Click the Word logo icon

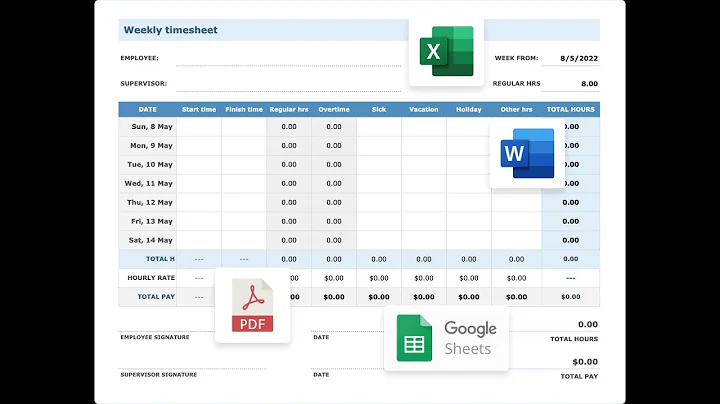point(527,153)
